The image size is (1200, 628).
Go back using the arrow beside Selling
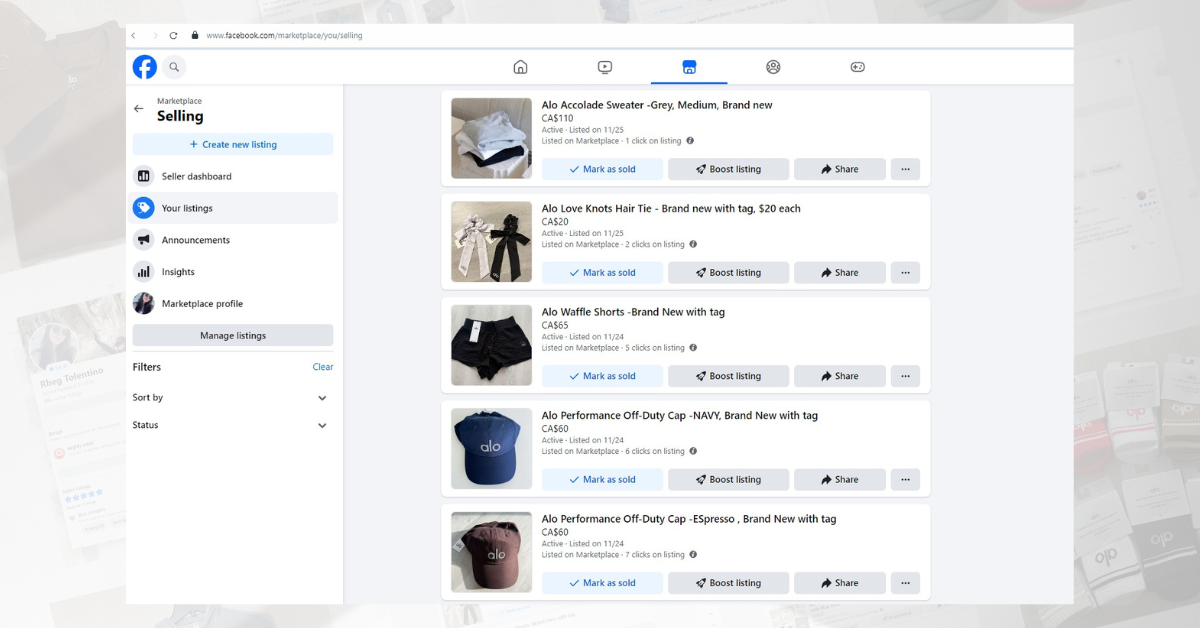138,109
